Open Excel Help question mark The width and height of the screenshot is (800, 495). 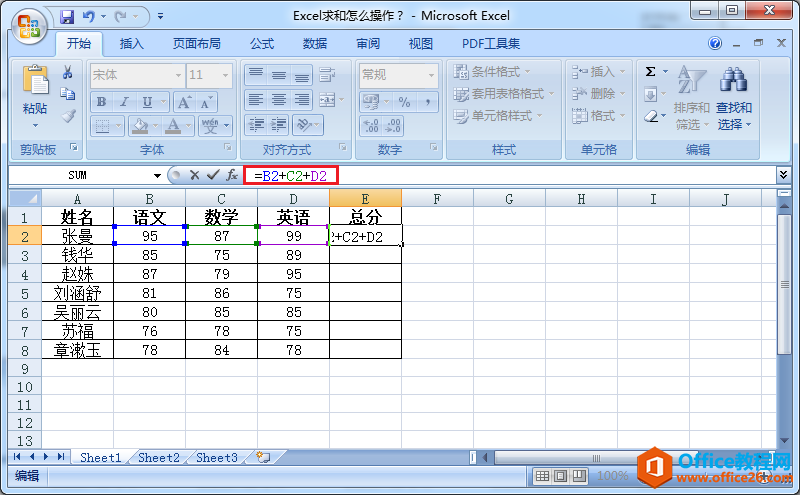(715, 43)
